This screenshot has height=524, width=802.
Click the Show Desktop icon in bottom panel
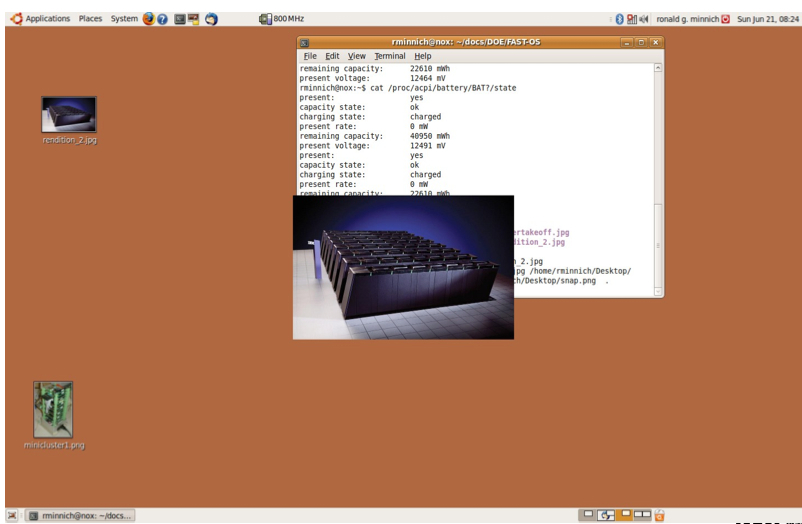12,515
